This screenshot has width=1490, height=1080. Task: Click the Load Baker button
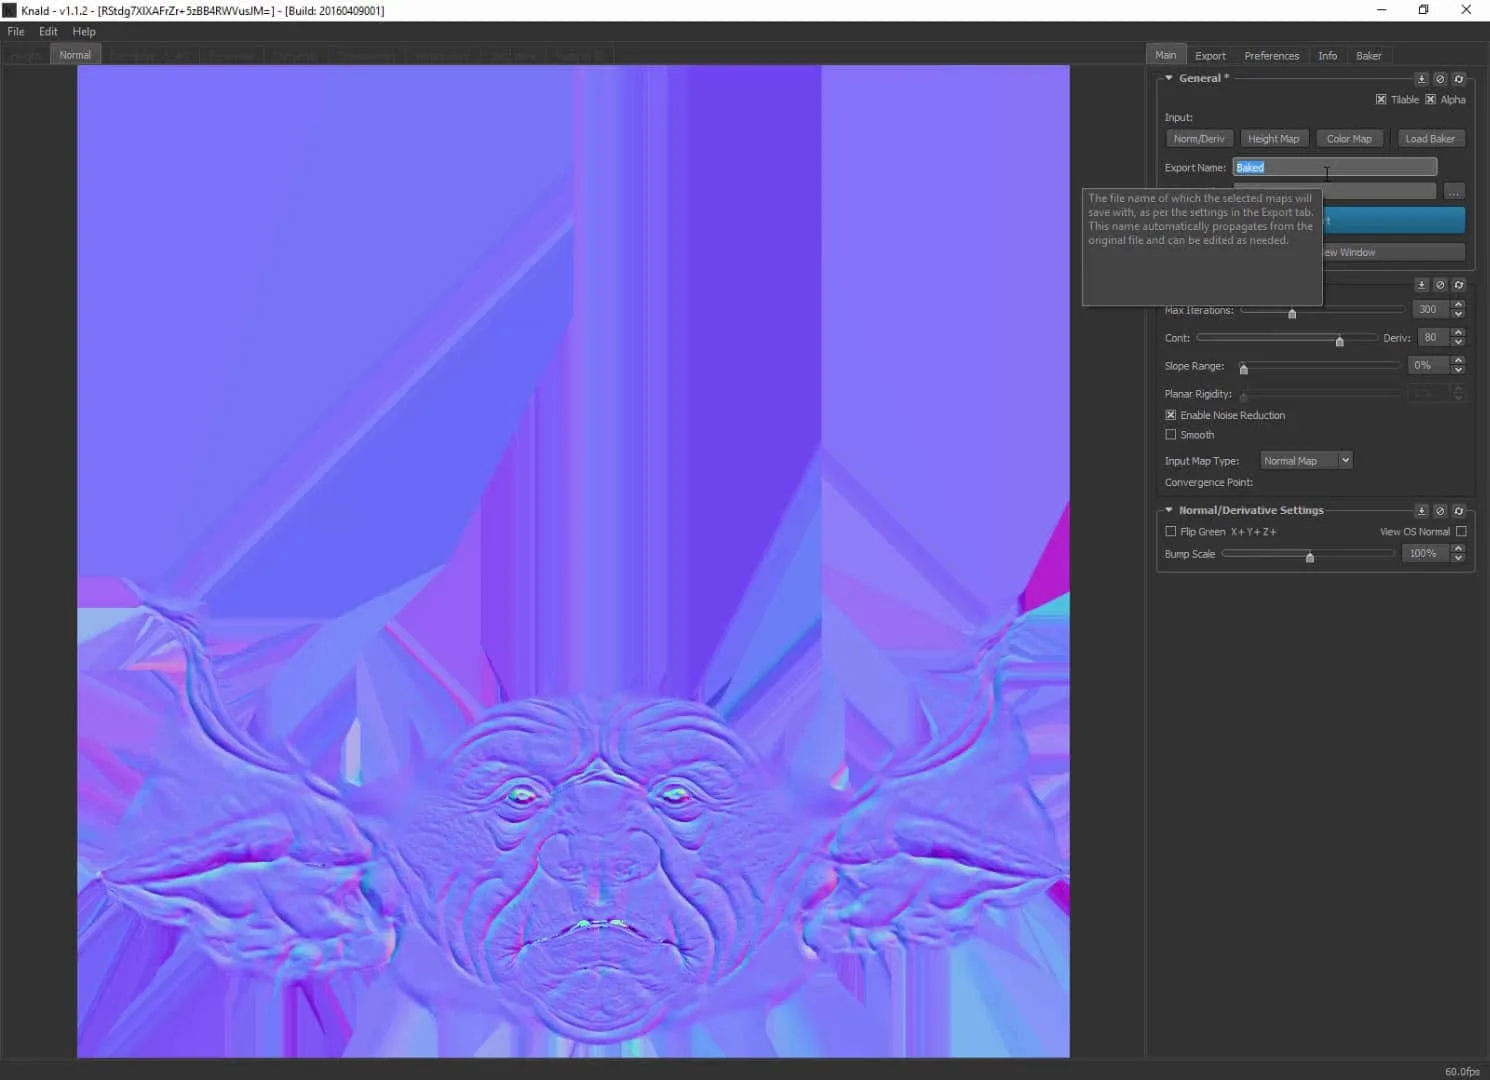(x=1430, y=139)
